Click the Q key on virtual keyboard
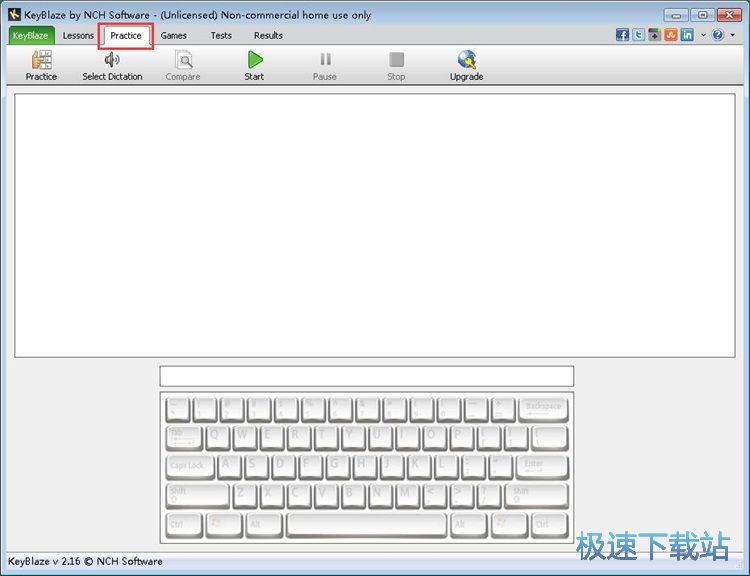Image resolution: width=750 pixels, height=576 pixels. [218, 437]
